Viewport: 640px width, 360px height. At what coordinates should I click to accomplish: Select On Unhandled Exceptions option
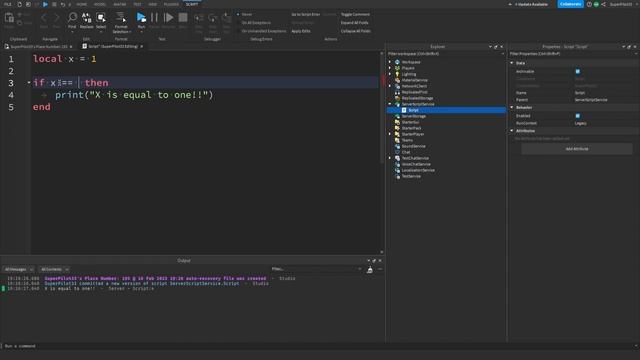(262, 31)
